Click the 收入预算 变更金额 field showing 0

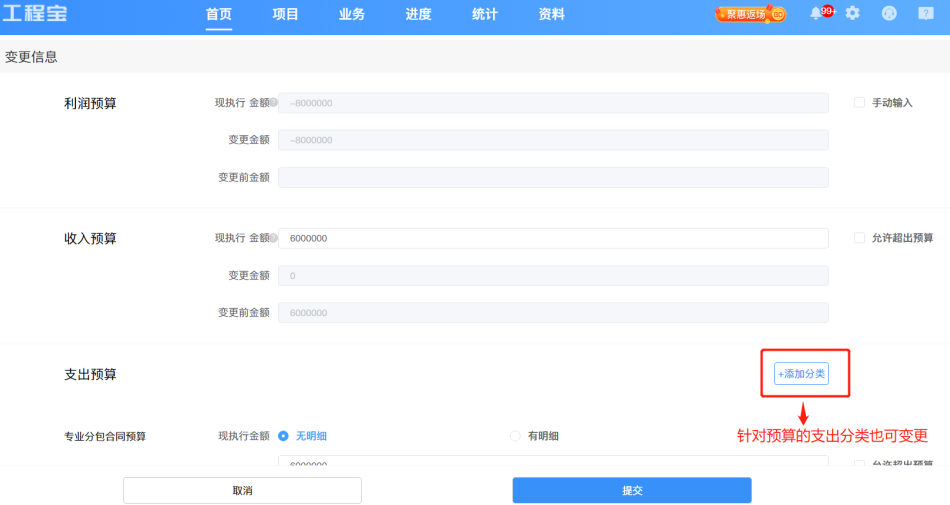click(x=553, y=276)
